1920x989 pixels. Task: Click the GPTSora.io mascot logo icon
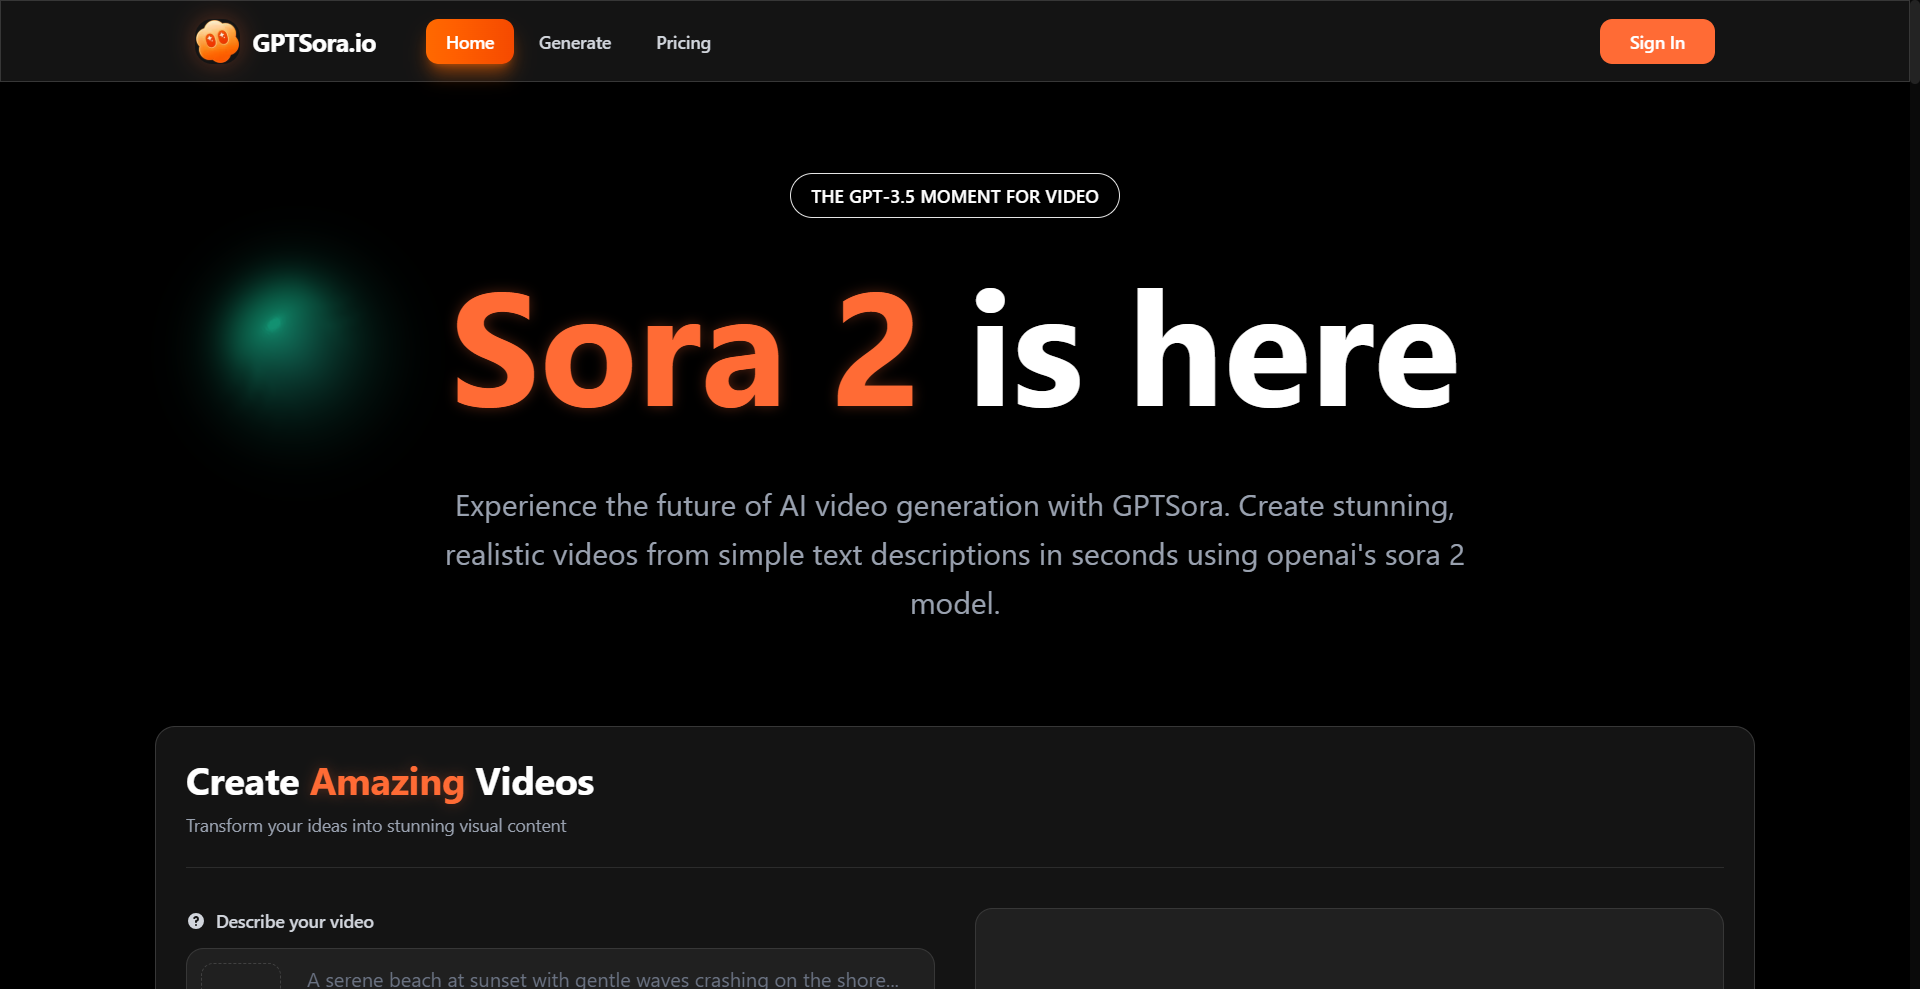pyautogui.click(x=216, y=41)
